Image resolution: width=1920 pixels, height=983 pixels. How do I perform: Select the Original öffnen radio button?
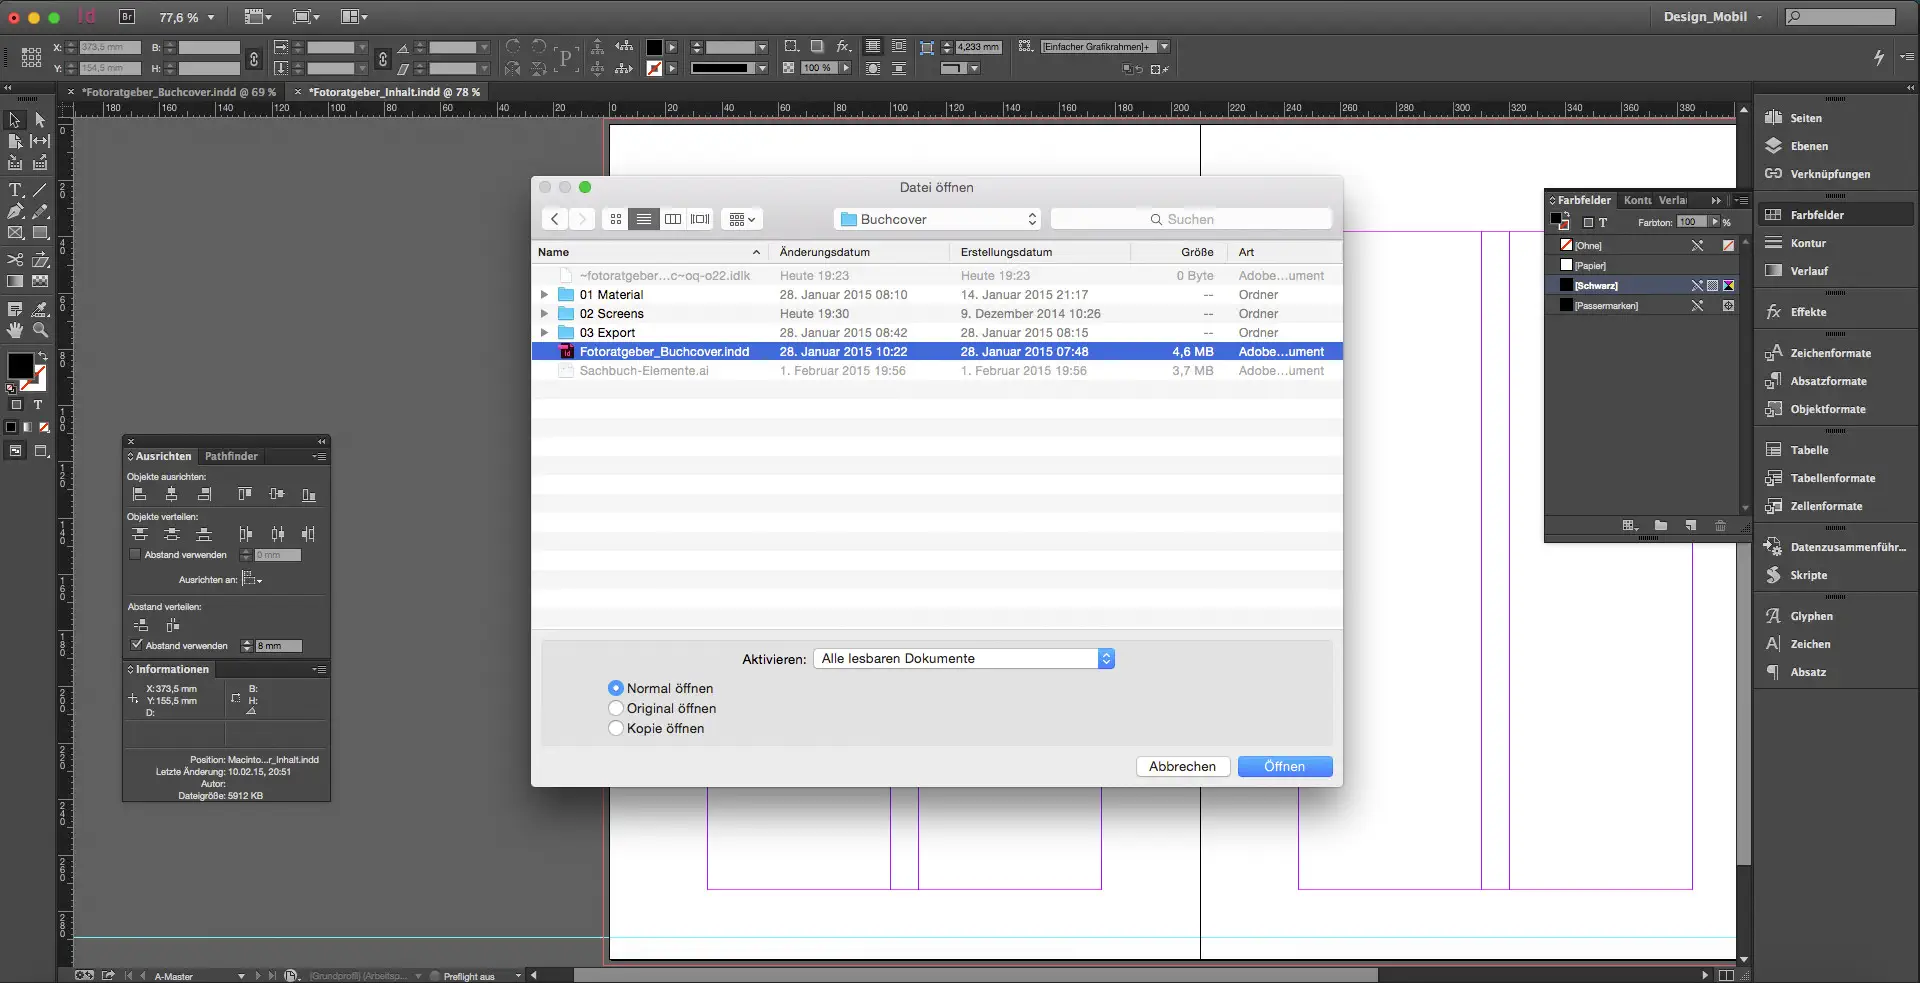tap(616, 708)
